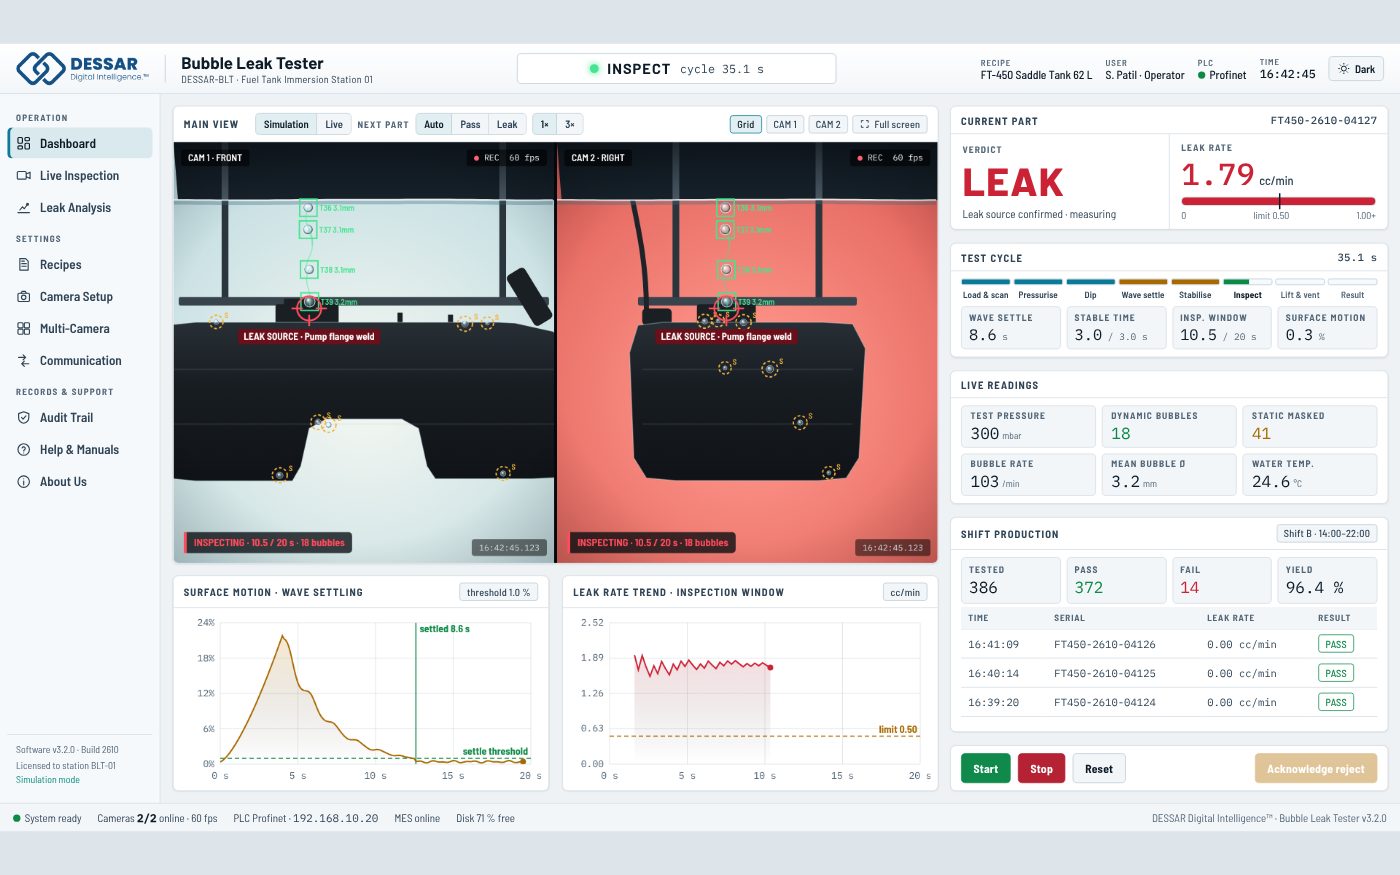The height and width of the screenshot is (875, 1400).
Task: Click the DESSAR logo icon
Action: [x=41, y=68]
